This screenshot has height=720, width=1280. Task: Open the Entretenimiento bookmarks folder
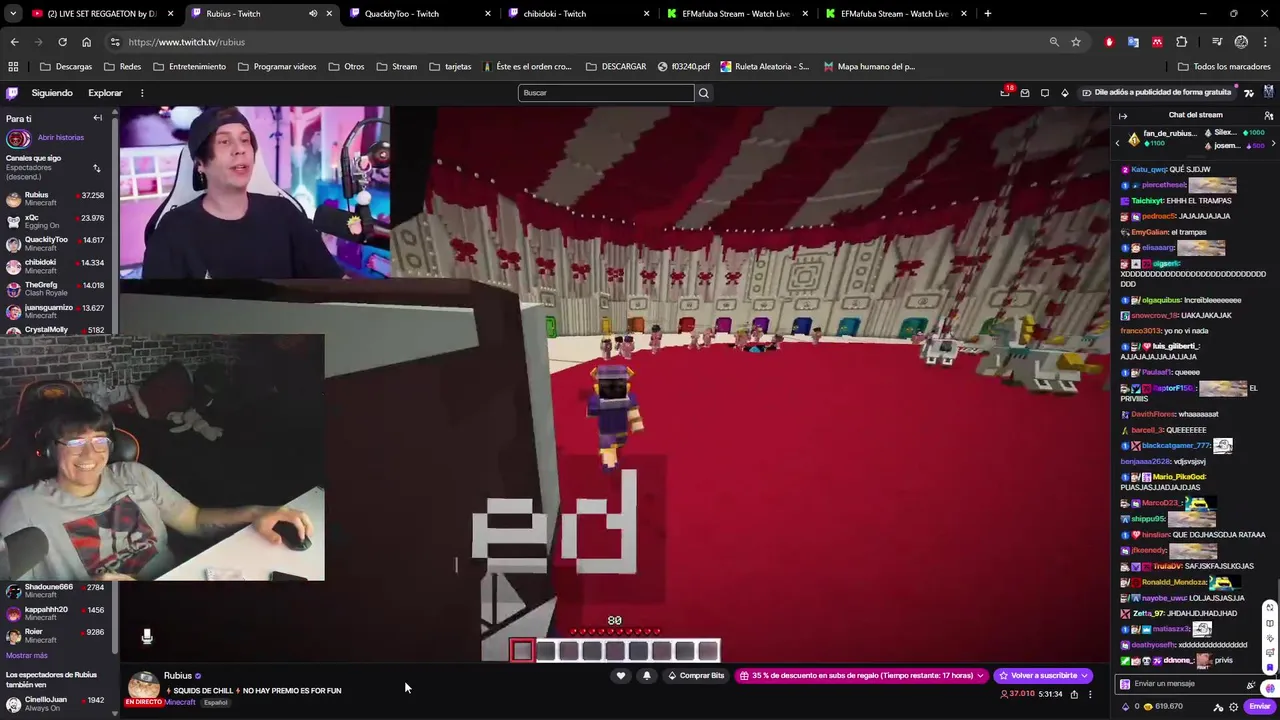(190, 67)
